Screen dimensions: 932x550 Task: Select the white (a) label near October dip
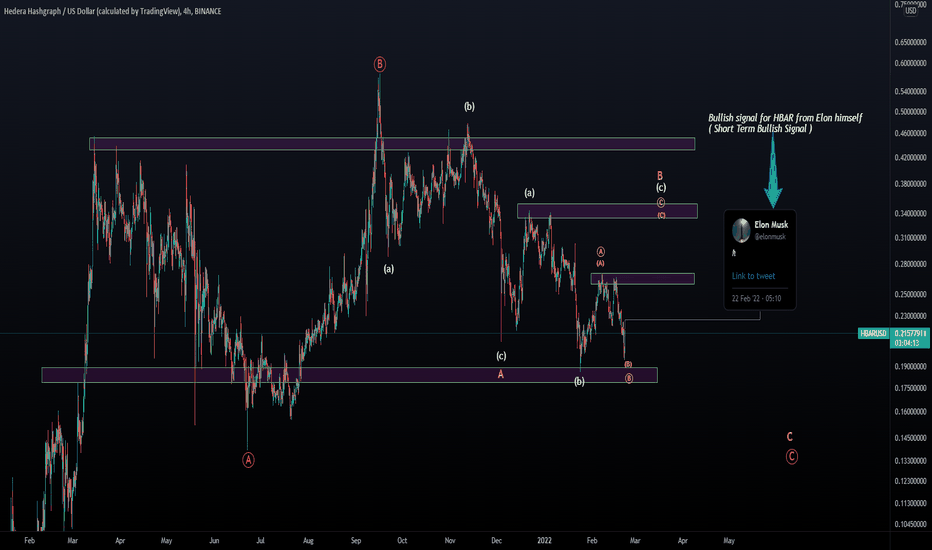point(388,269)
